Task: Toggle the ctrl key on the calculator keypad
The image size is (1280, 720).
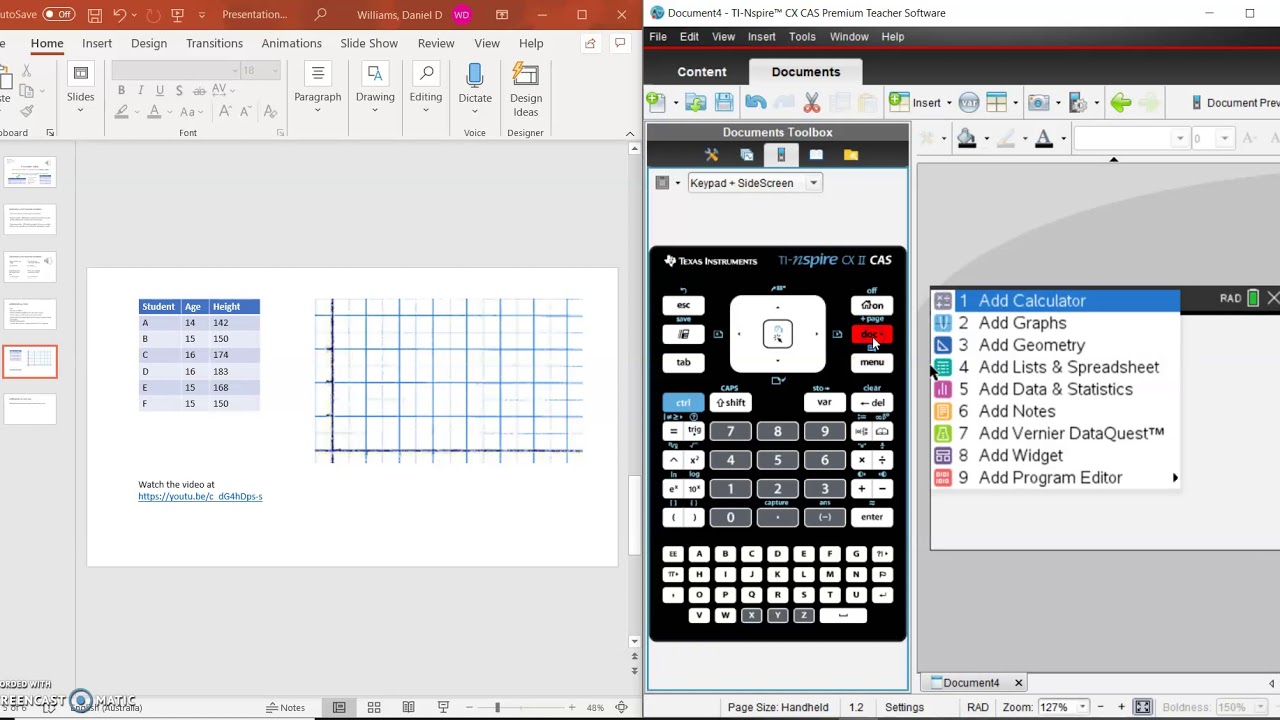Action: [683, 402]
